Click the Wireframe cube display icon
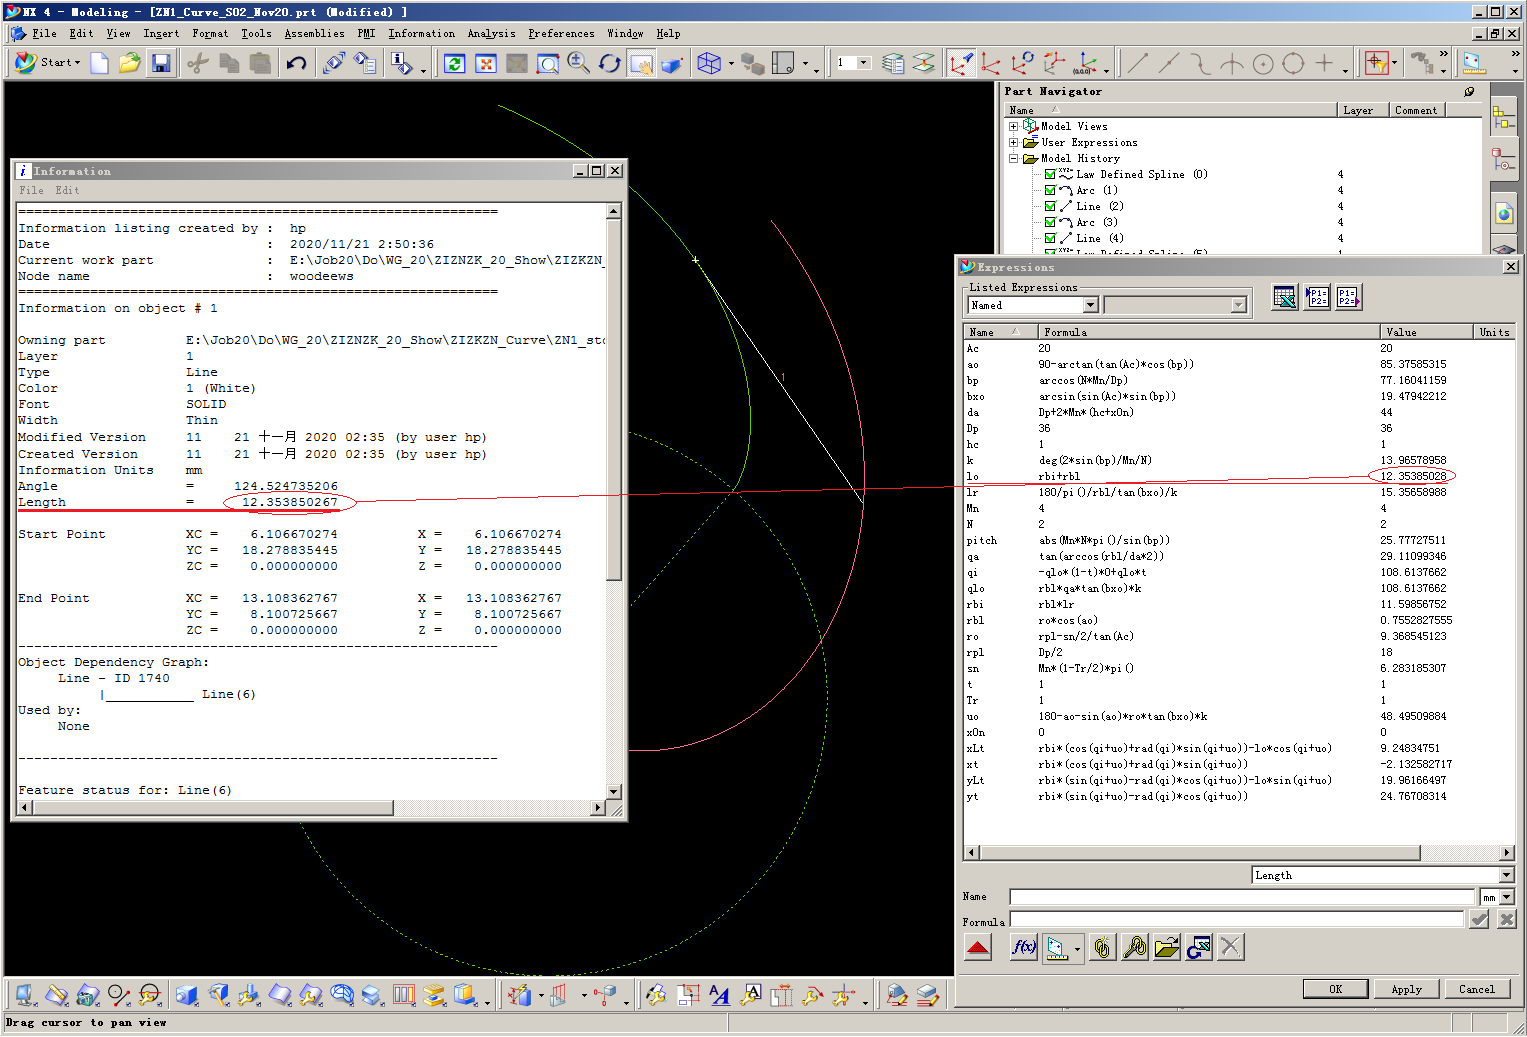Image resolution: width=1527 pixels, height=1037 pixels. click(709, 63)
